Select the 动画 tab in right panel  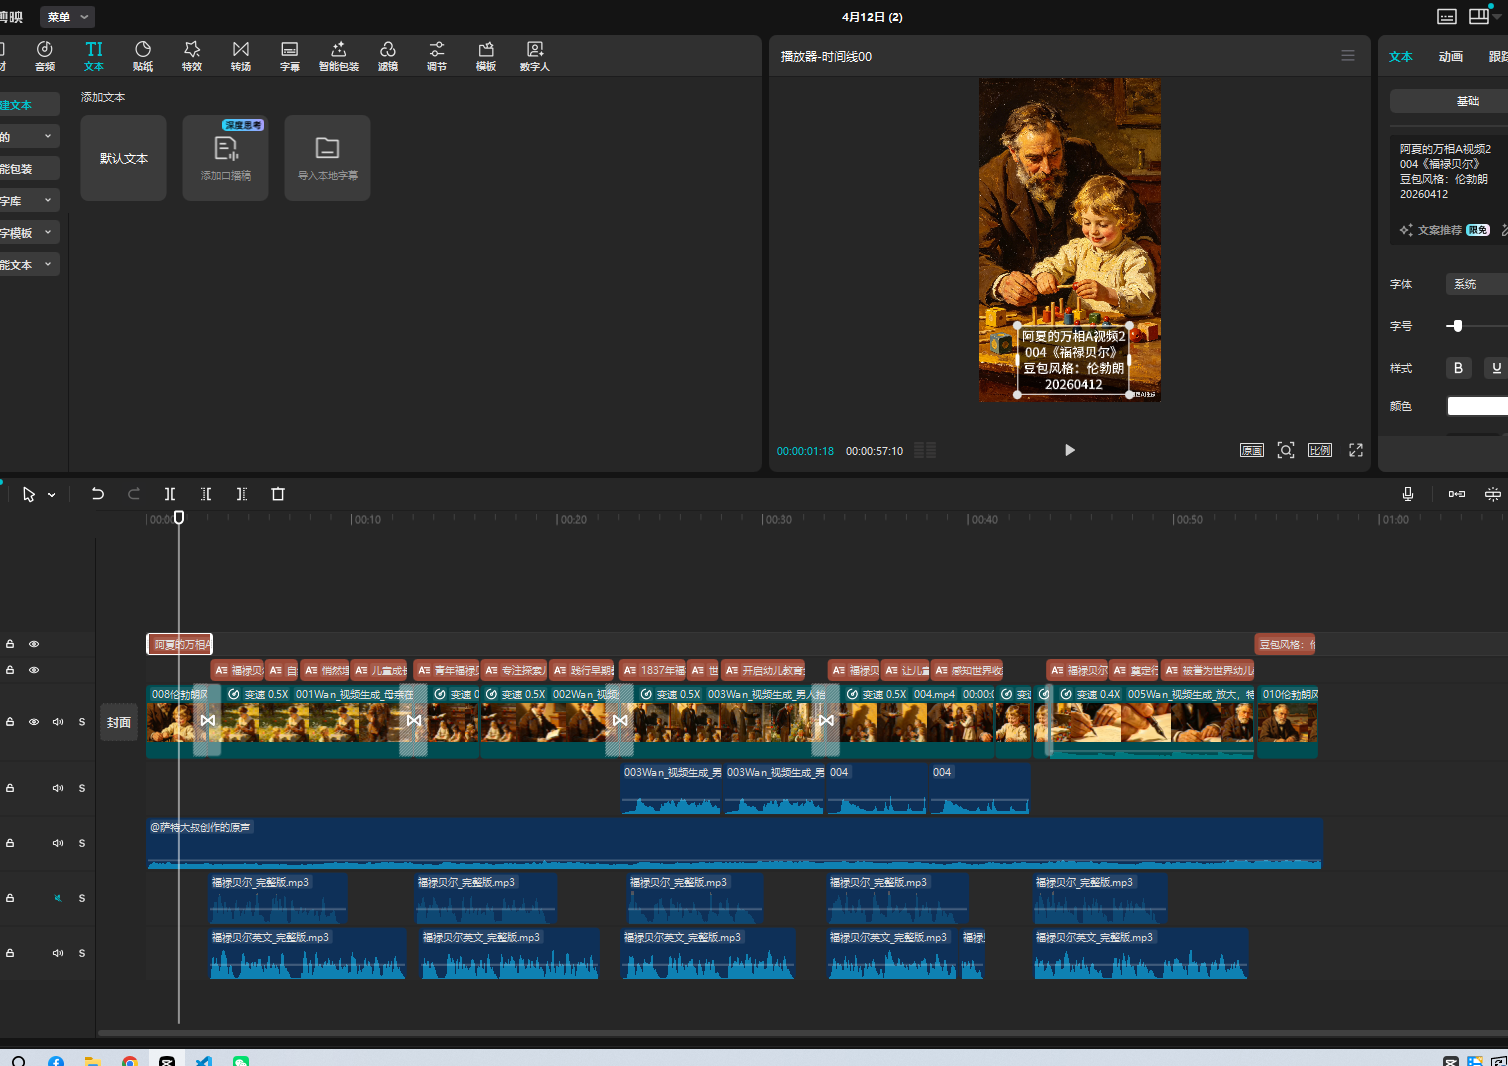1450,57
